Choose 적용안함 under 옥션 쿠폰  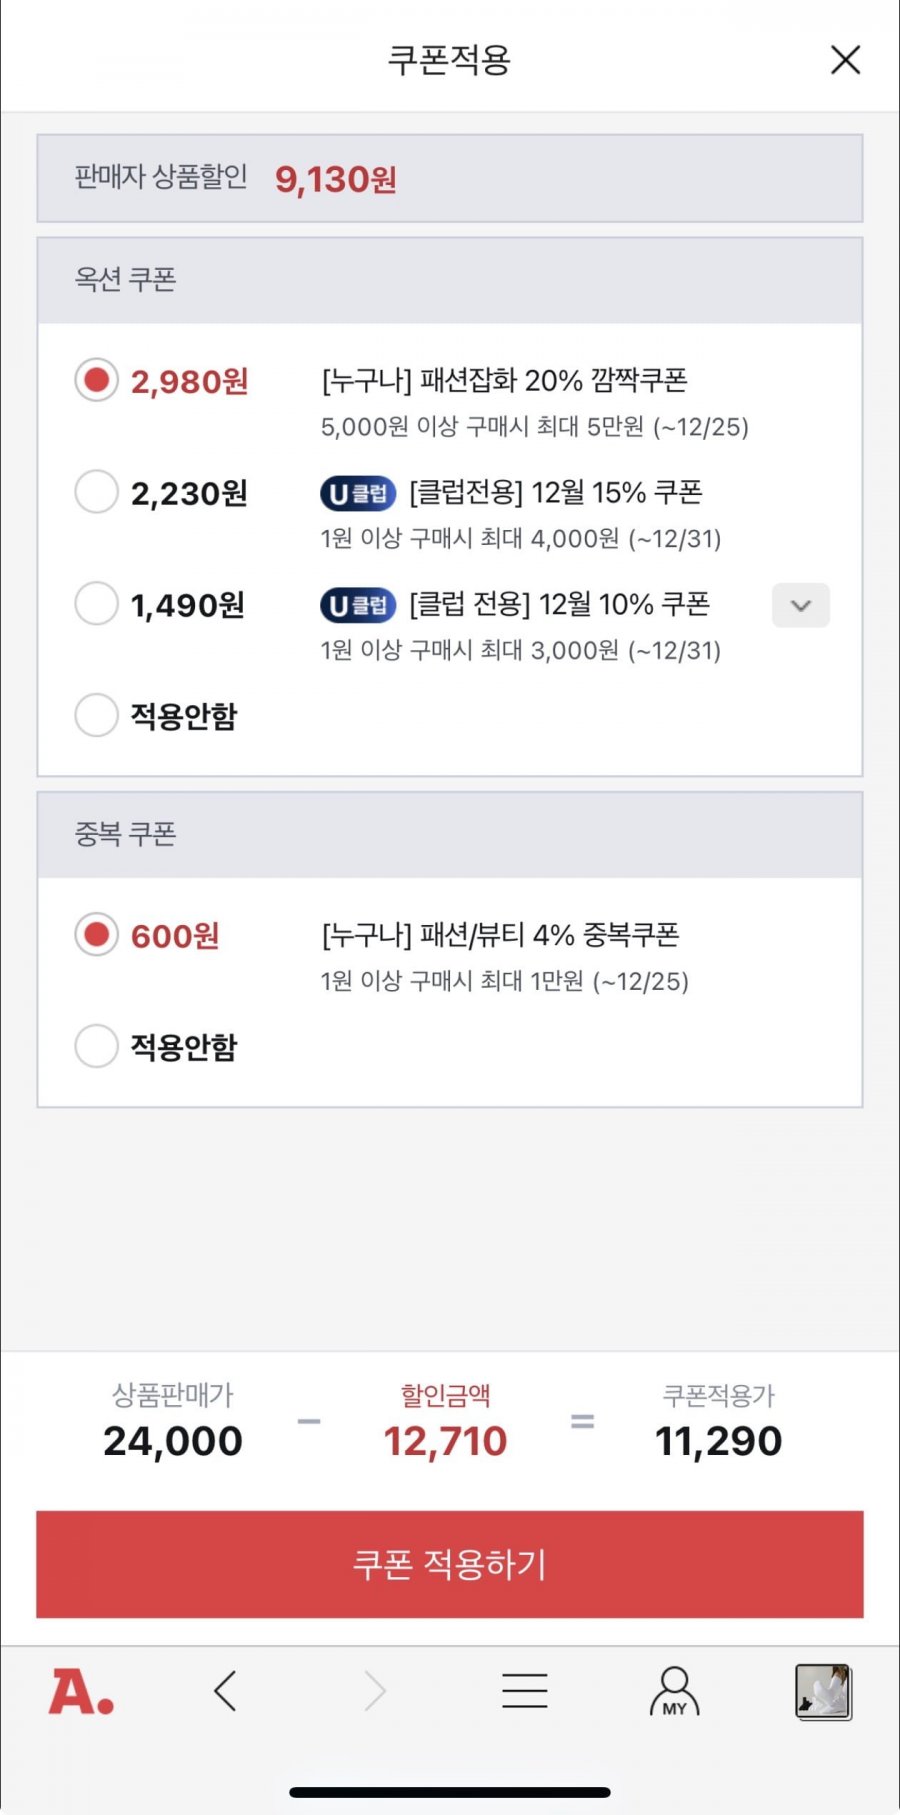[x=97, y=715]
